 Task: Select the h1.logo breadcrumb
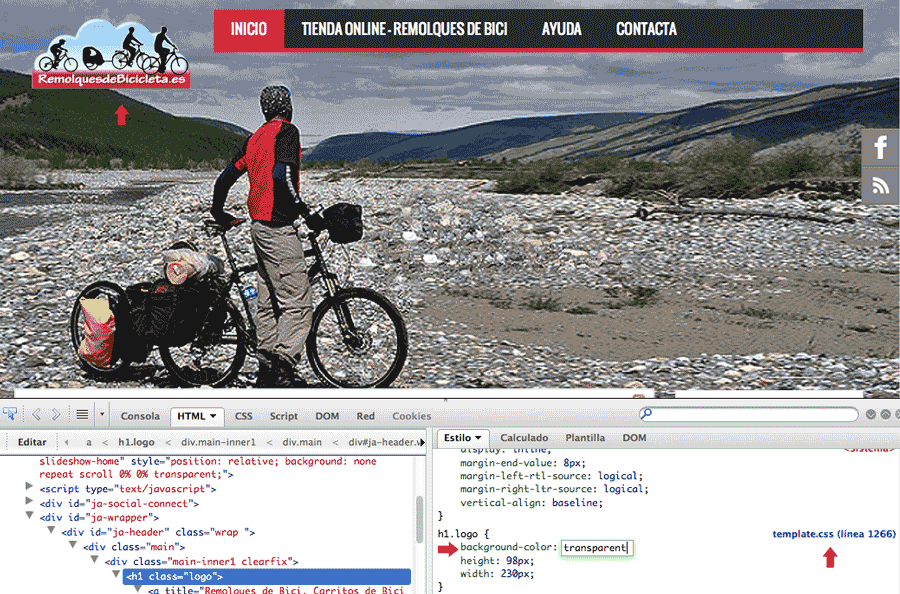pyautogui.click(x=136, y=442)
